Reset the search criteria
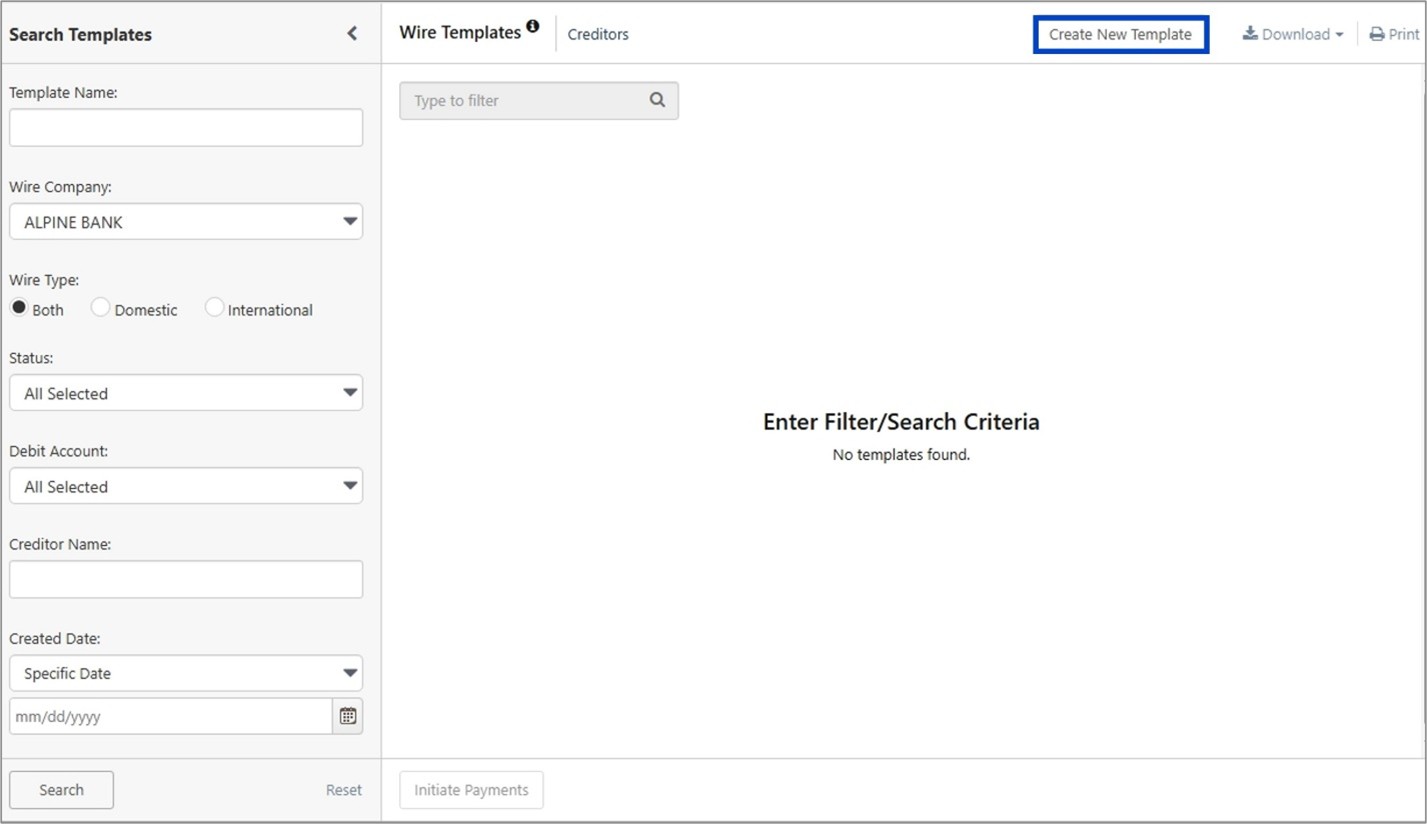1427x824 pixels. [343, 790]
